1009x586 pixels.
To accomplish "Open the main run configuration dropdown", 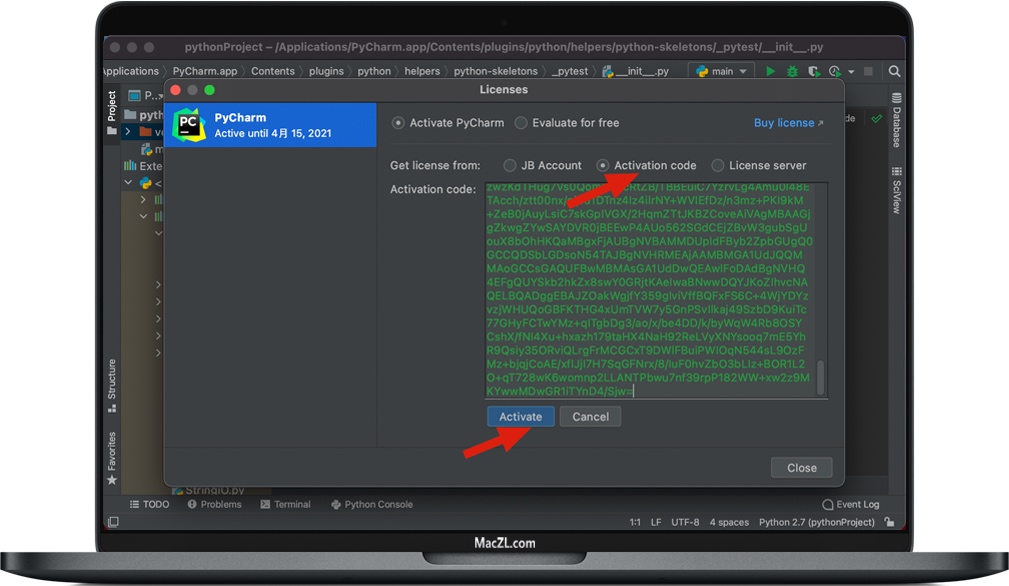I will (721, 71).
